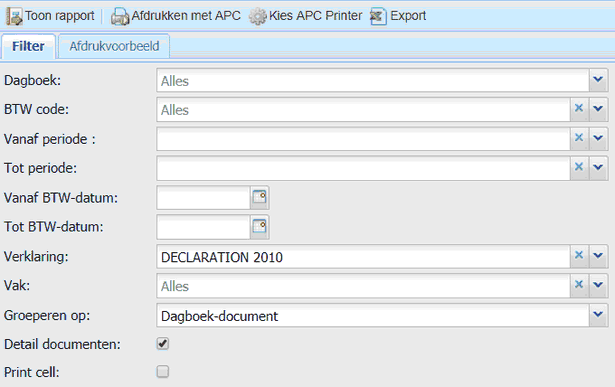Clear the BTW code selection
This screenshot has width=615, height=387.
point(579,108)
